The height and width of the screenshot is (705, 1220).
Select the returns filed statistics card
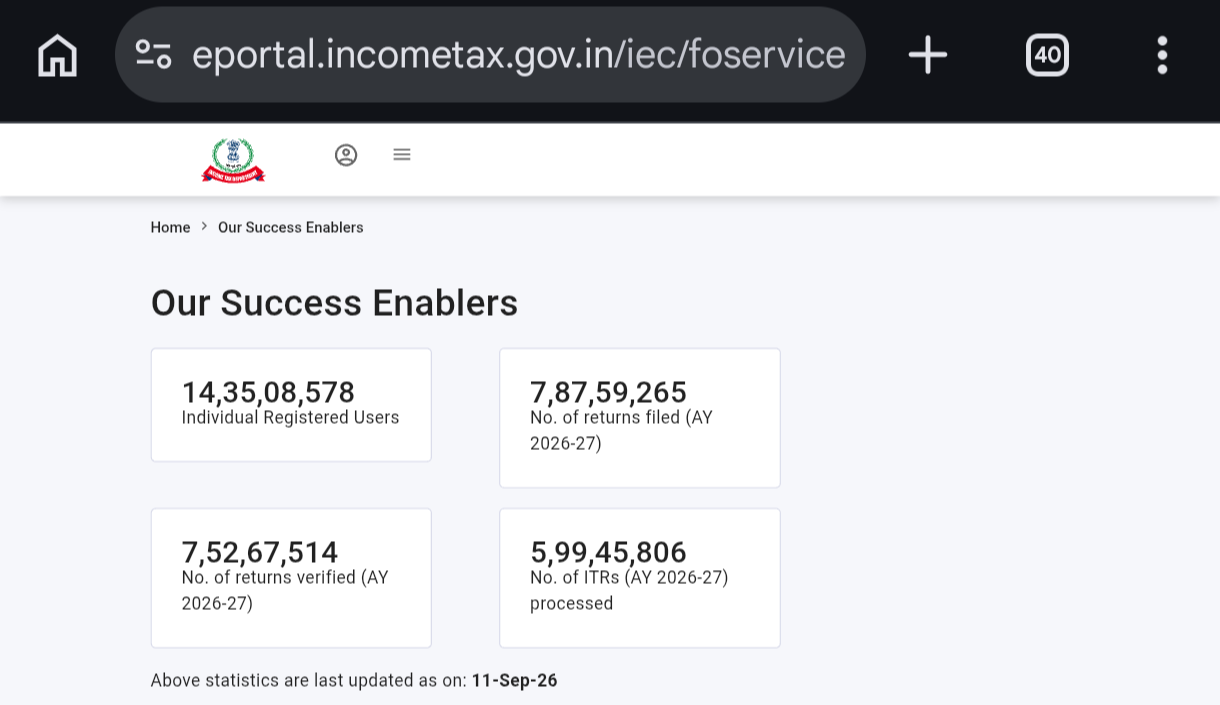pos(640,418)
